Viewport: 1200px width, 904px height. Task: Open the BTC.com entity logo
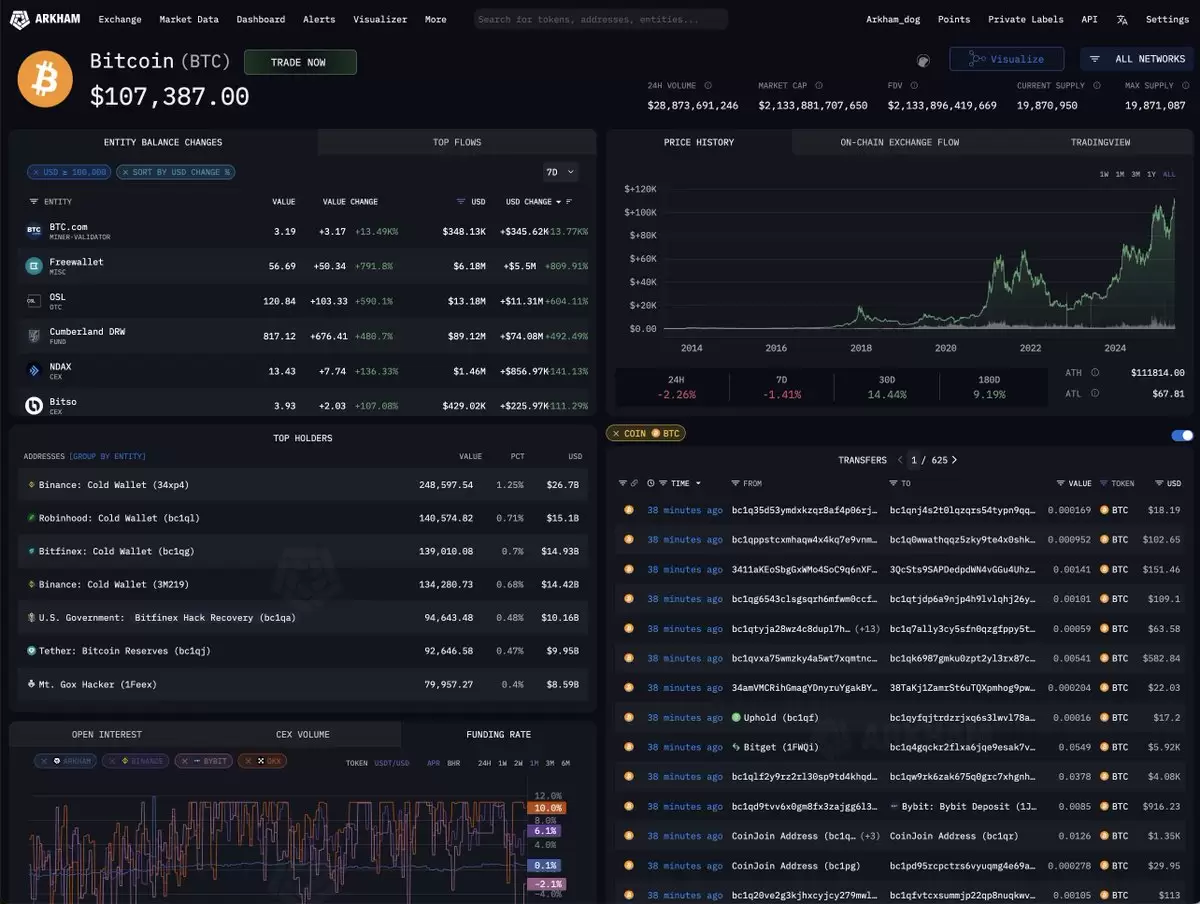click(x=33, y=231)
